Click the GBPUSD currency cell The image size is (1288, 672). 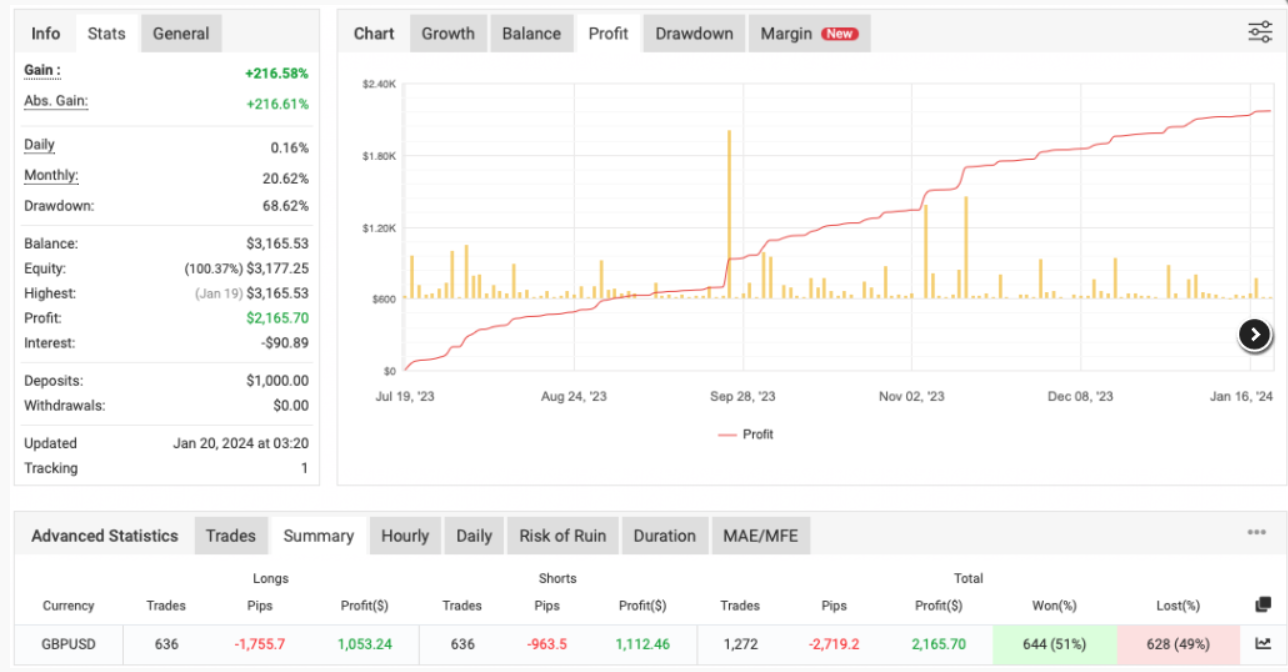[69, 644]
